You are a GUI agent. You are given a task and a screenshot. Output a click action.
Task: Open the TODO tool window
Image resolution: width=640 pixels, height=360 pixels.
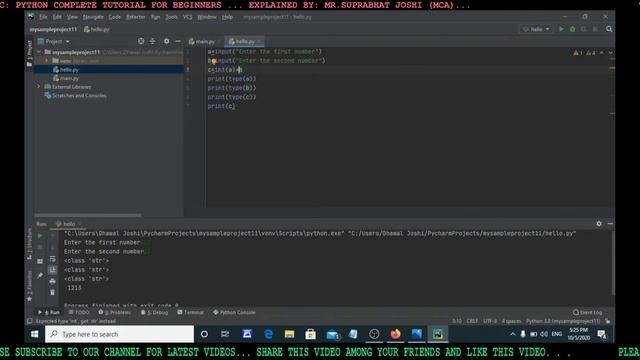click(x=79, y=312)
